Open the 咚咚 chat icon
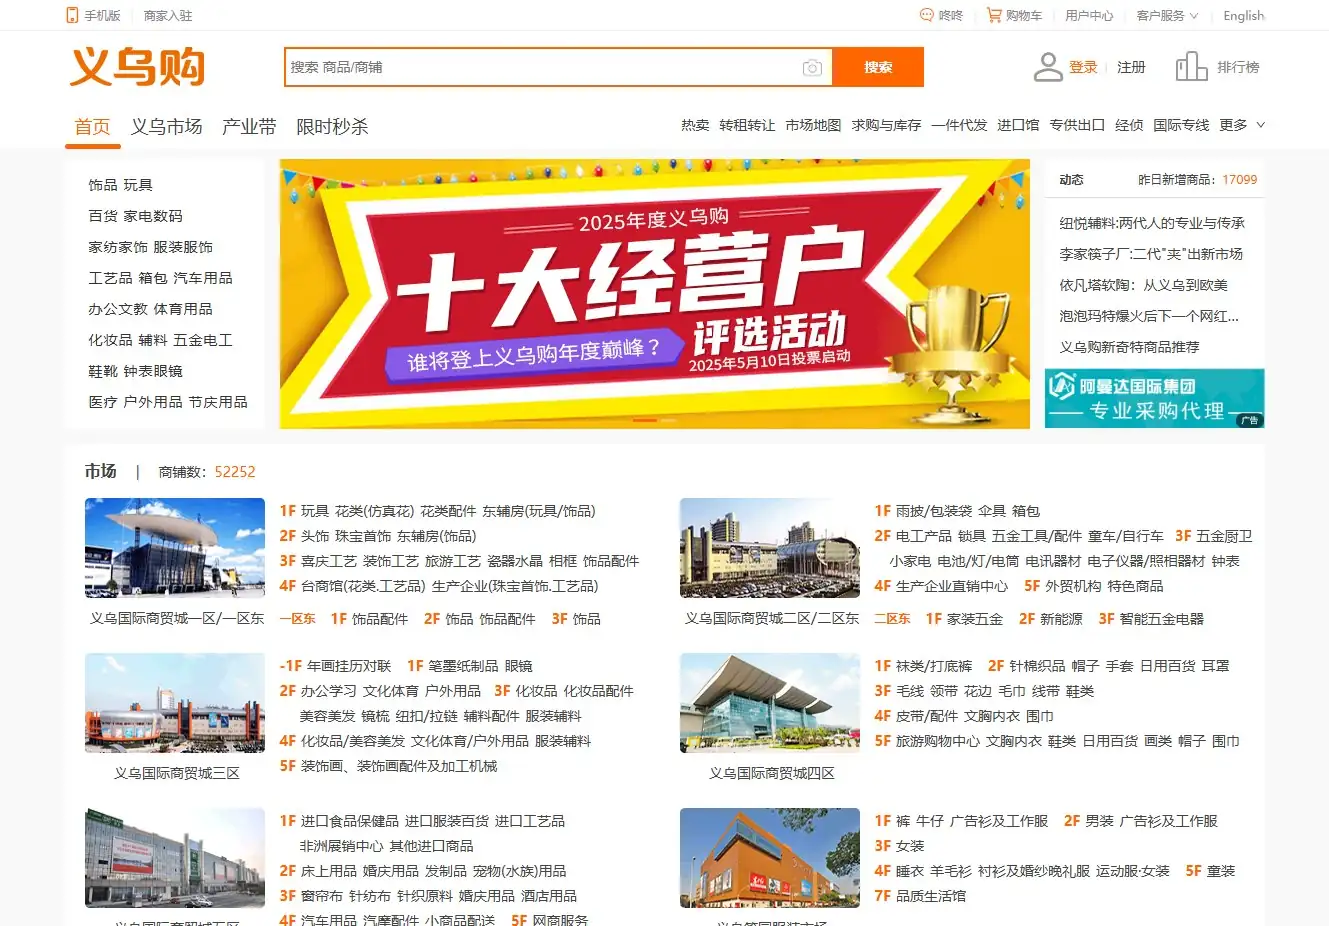The width and height of the screenshot is (1329, 926). point(926,15)
